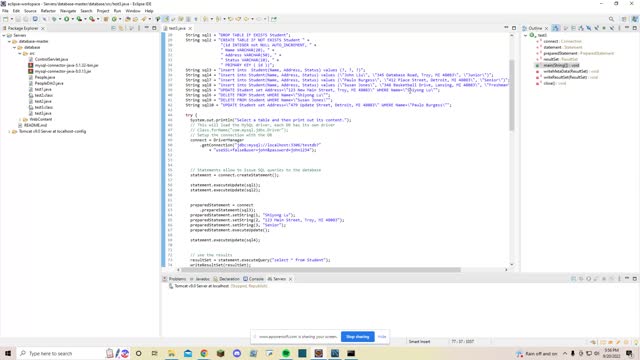This screenshot has width=640, height=360.
Task: Open the Navigate menu
Action: coord(68,11)
